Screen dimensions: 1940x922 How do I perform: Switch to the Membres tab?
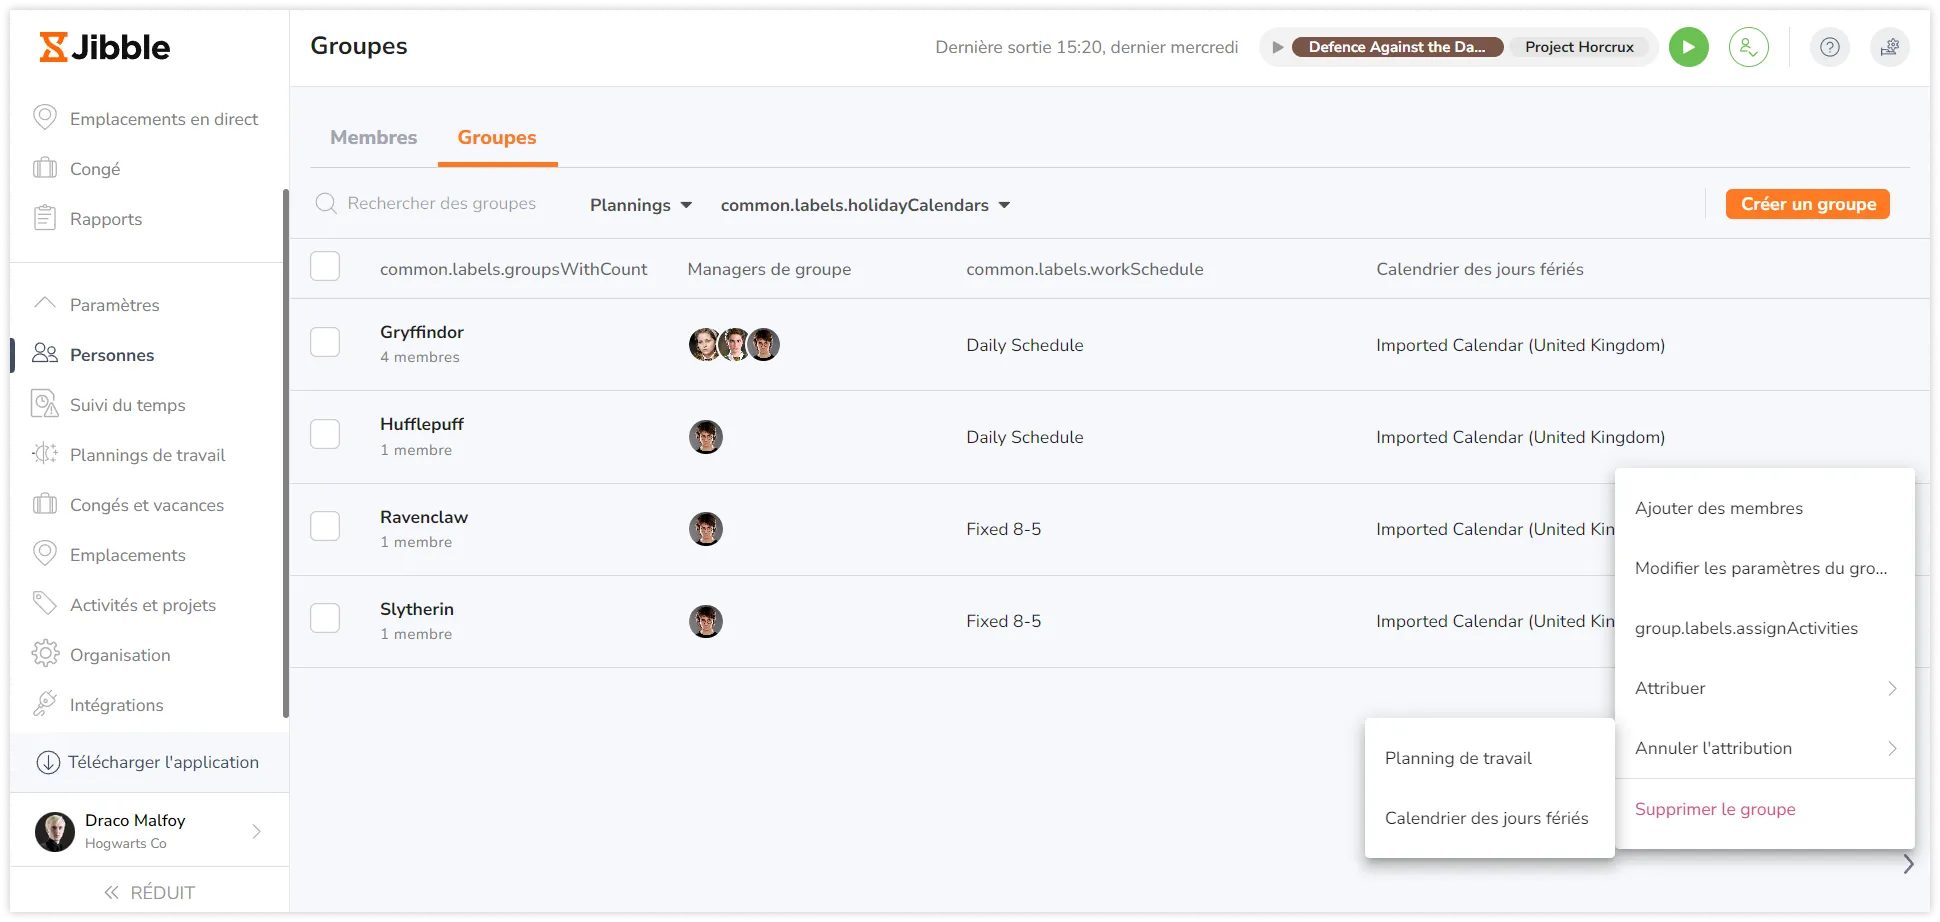coord(373,138)
